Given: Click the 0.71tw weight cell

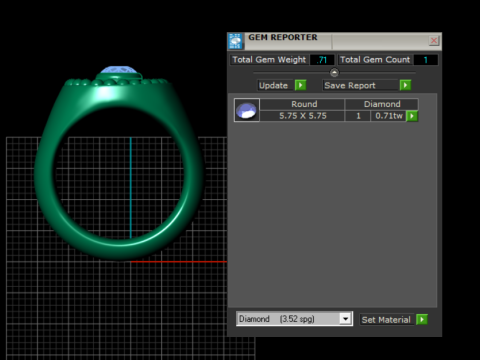Looking at the screenshot, I should coord(388,116).
